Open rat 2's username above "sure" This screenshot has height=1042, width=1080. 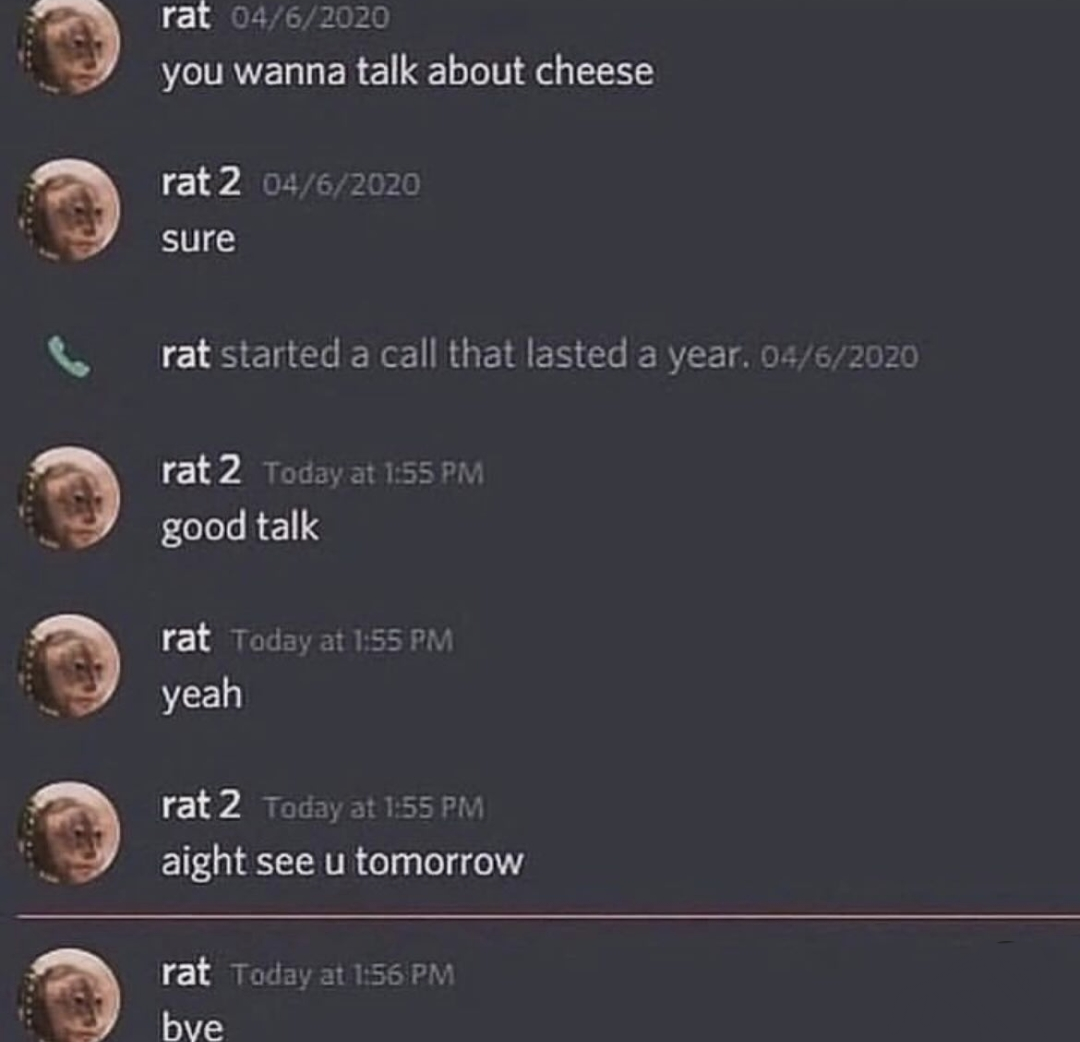[x=201, y=183]
